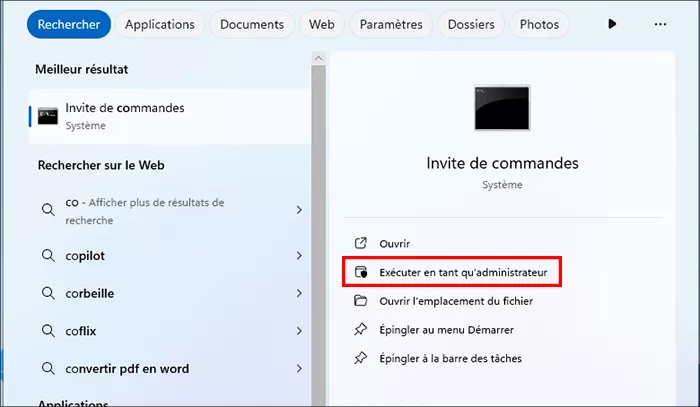Click the search icon beside 'co'
Image resolution: width=700 pixels, height=407 pixels.
(x=48, y=210)
